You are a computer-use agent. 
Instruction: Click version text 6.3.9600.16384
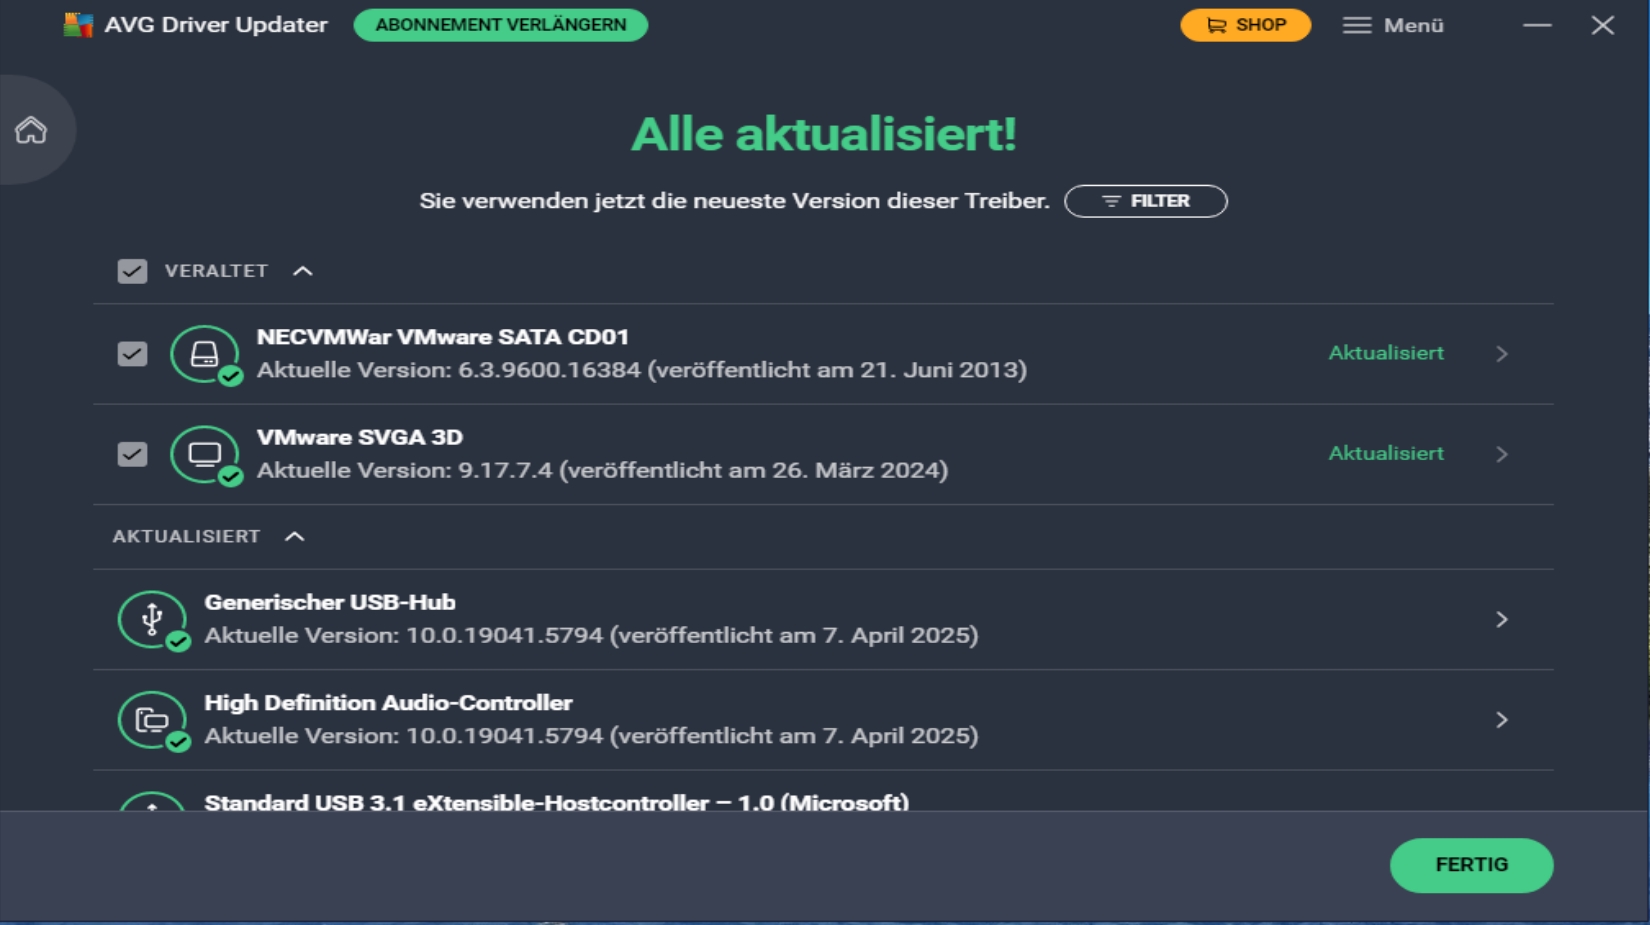pyautogui.click(x=549, y=370)
